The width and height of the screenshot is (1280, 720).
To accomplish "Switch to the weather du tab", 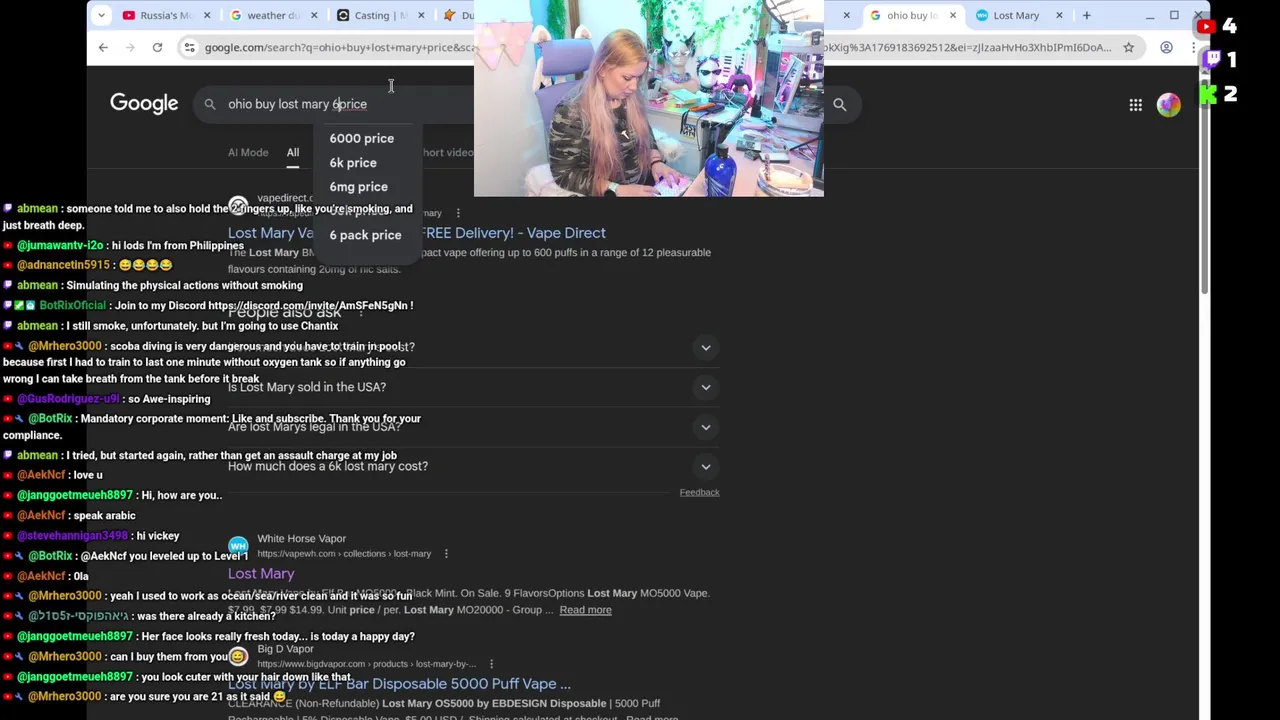I will point(265,15).
